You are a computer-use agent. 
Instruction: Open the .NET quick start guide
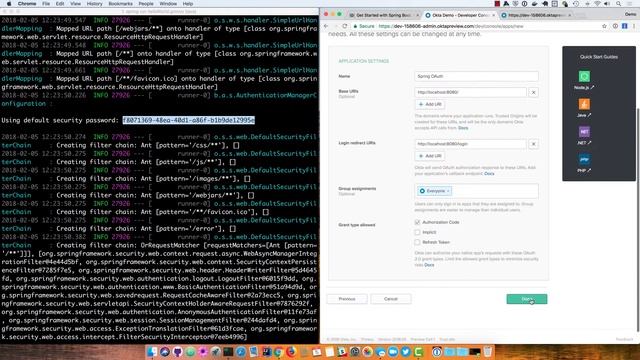(x=584, y=136)
